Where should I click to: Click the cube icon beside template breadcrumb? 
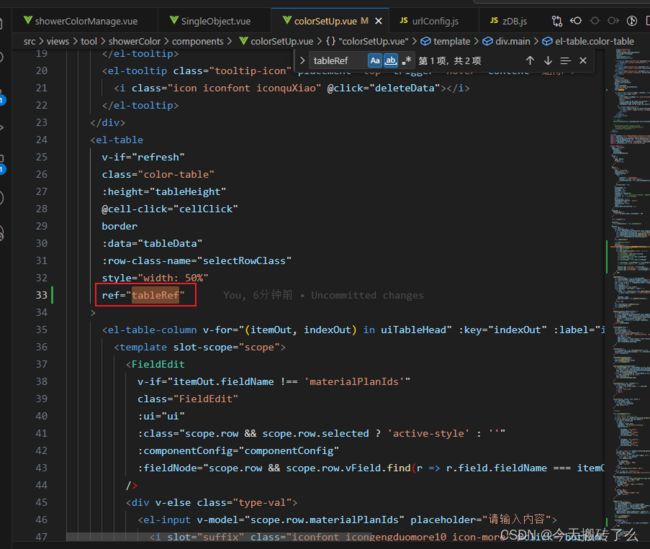click(x=426, y=41)
